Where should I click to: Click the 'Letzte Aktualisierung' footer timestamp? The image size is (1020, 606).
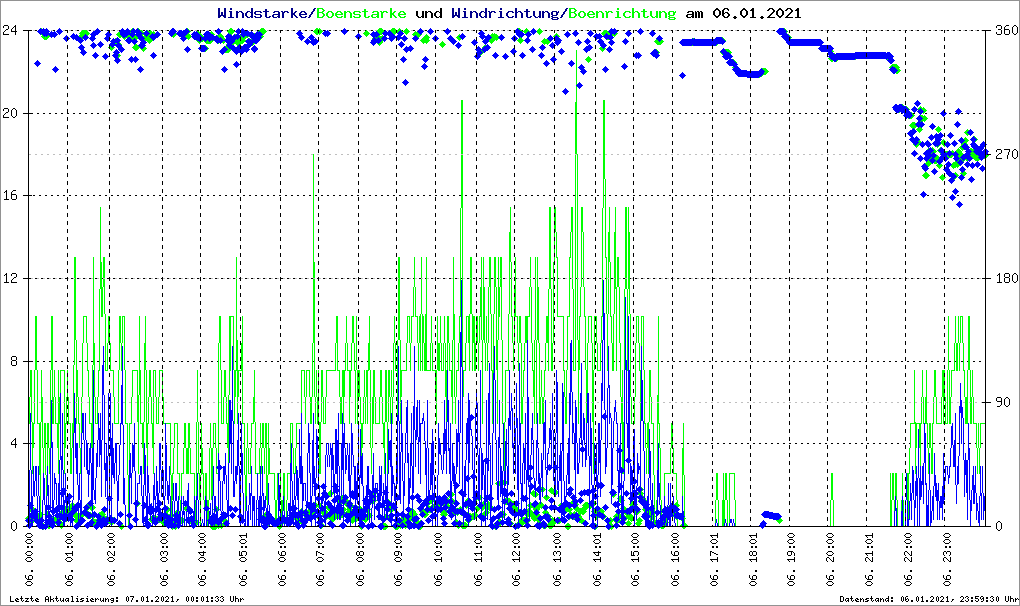click(x=125, y=599)
